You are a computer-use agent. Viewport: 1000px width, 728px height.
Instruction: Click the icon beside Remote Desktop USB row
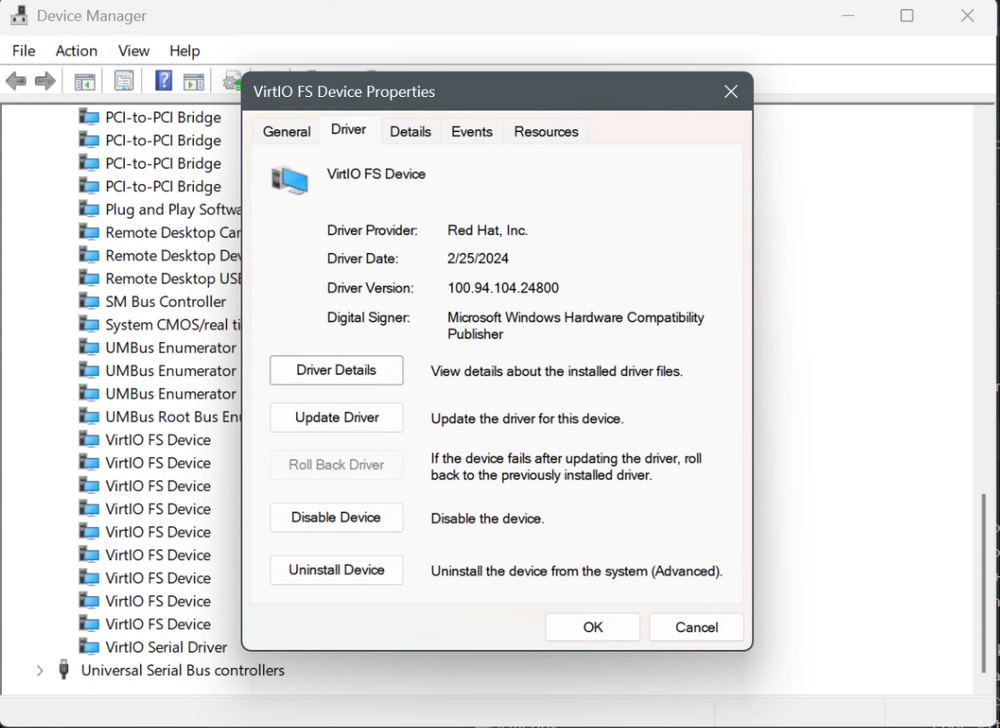click(89, 278)
